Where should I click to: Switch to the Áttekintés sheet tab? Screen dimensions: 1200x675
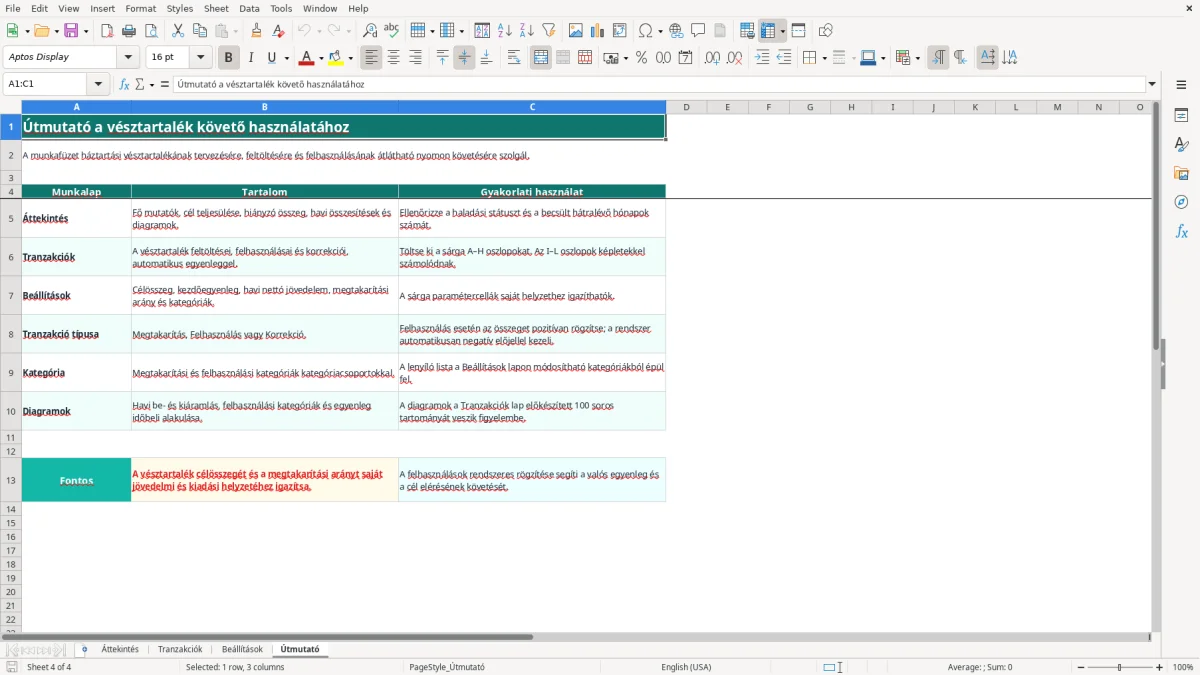120,650
